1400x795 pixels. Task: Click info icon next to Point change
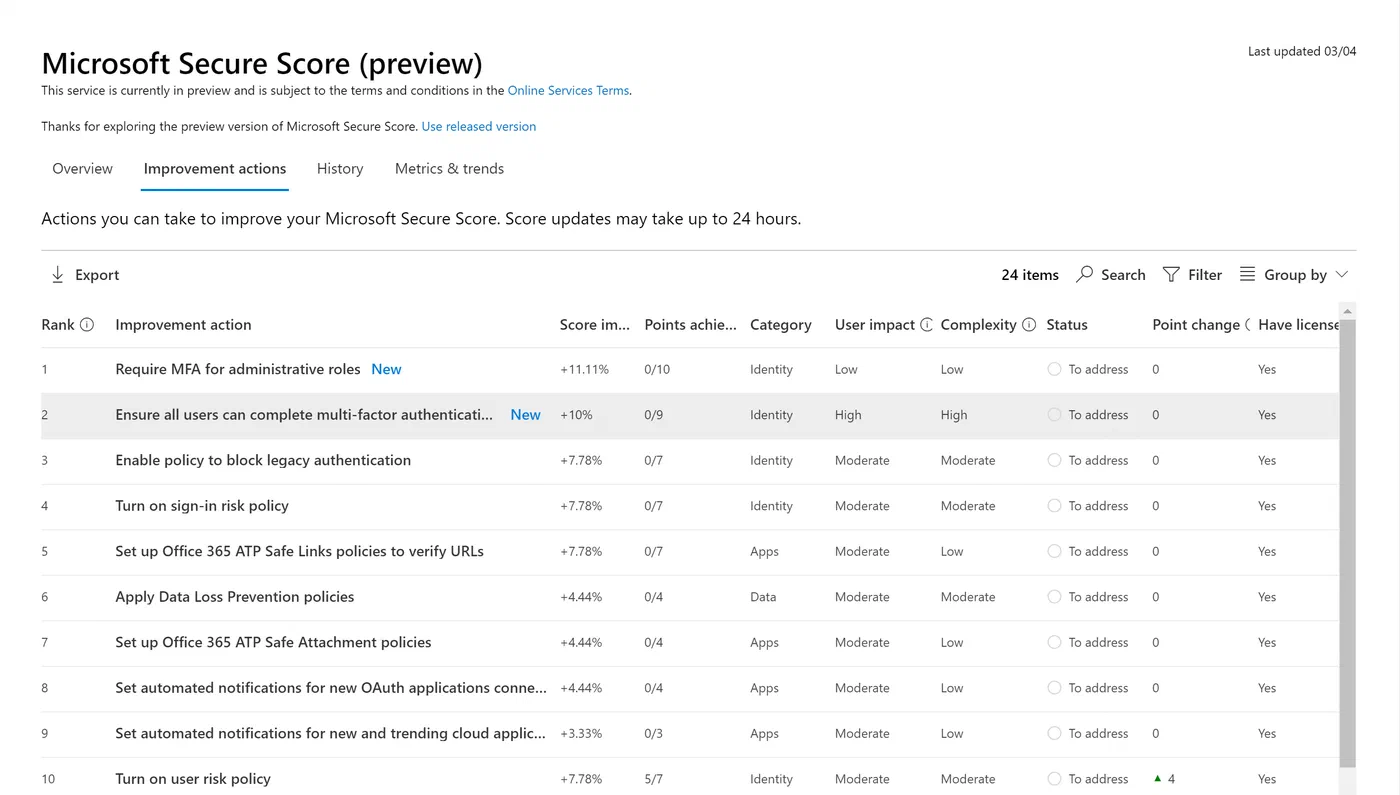click(1248, 324)
